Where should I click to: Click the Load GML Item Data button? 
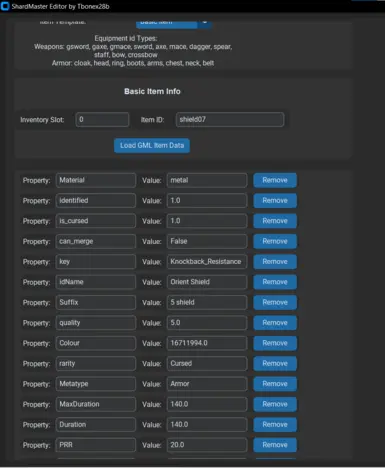[152, 146]
